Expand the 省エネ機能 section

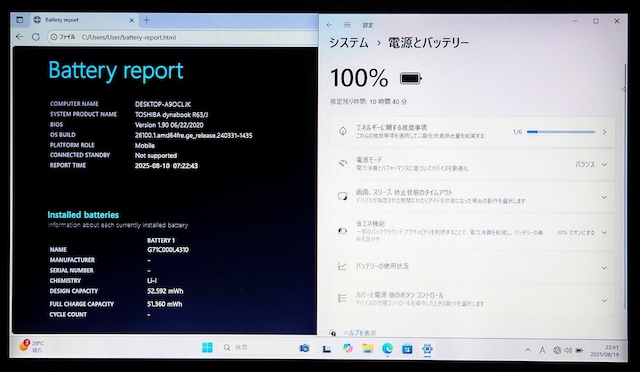point(473,231)
